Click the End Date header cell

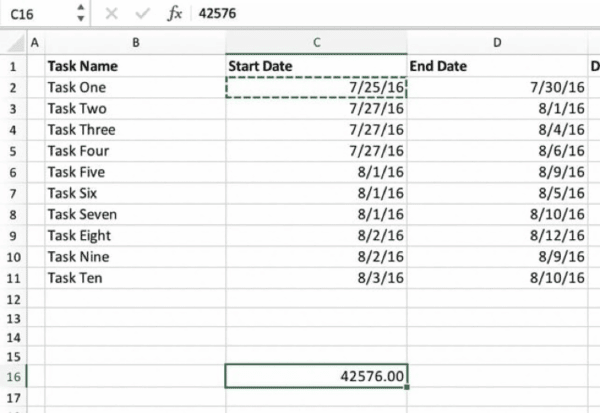pyautogui.click(x=497, y=66)
